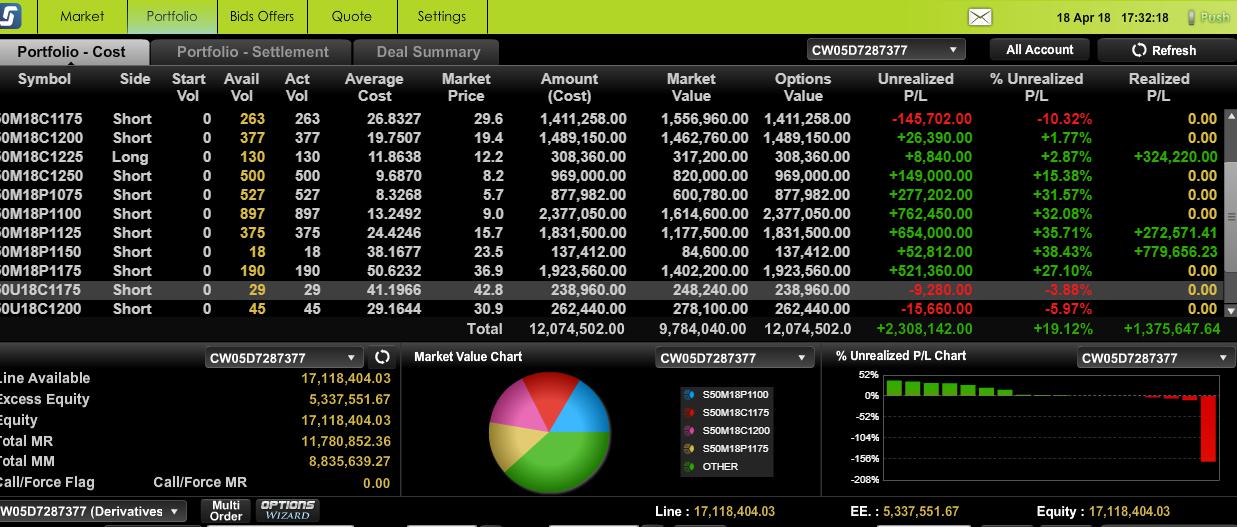Click the refresh icon beside account dropdown
Screen dimensions: 1237x527
[382, 357]
